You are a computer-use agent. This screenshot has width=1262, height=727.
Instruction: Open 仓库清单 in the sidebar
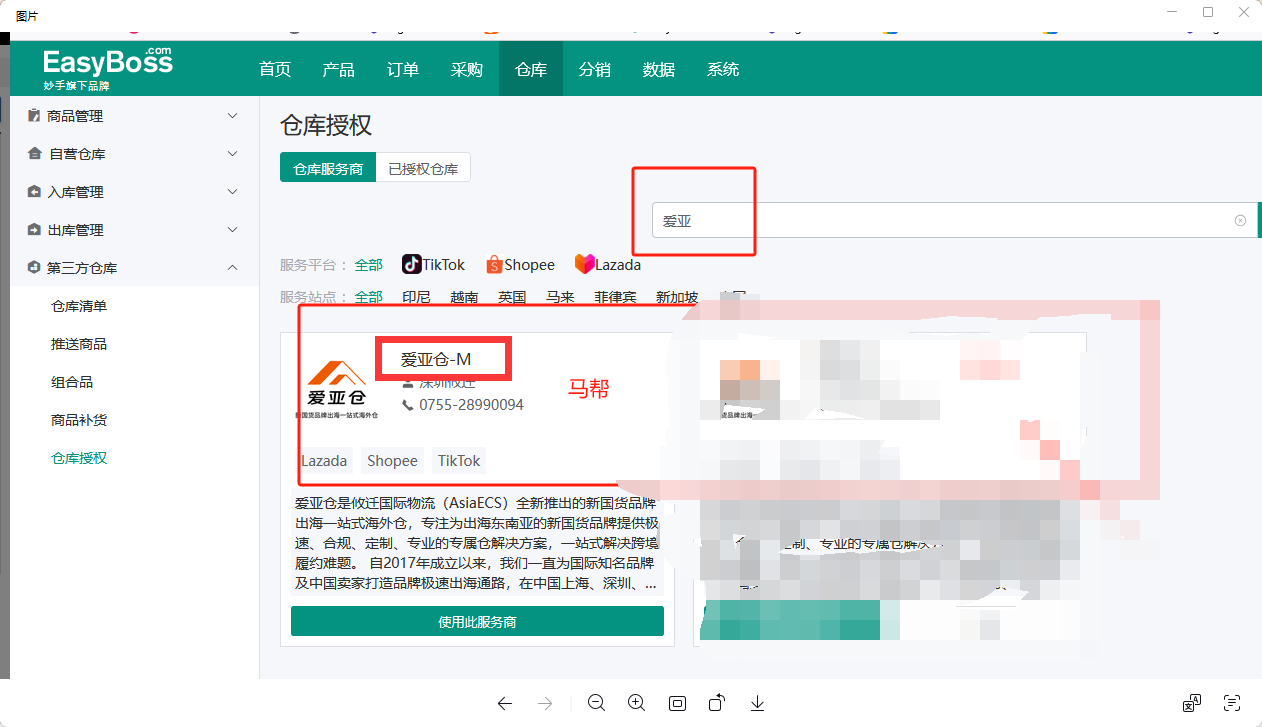[x=79, y=306]
